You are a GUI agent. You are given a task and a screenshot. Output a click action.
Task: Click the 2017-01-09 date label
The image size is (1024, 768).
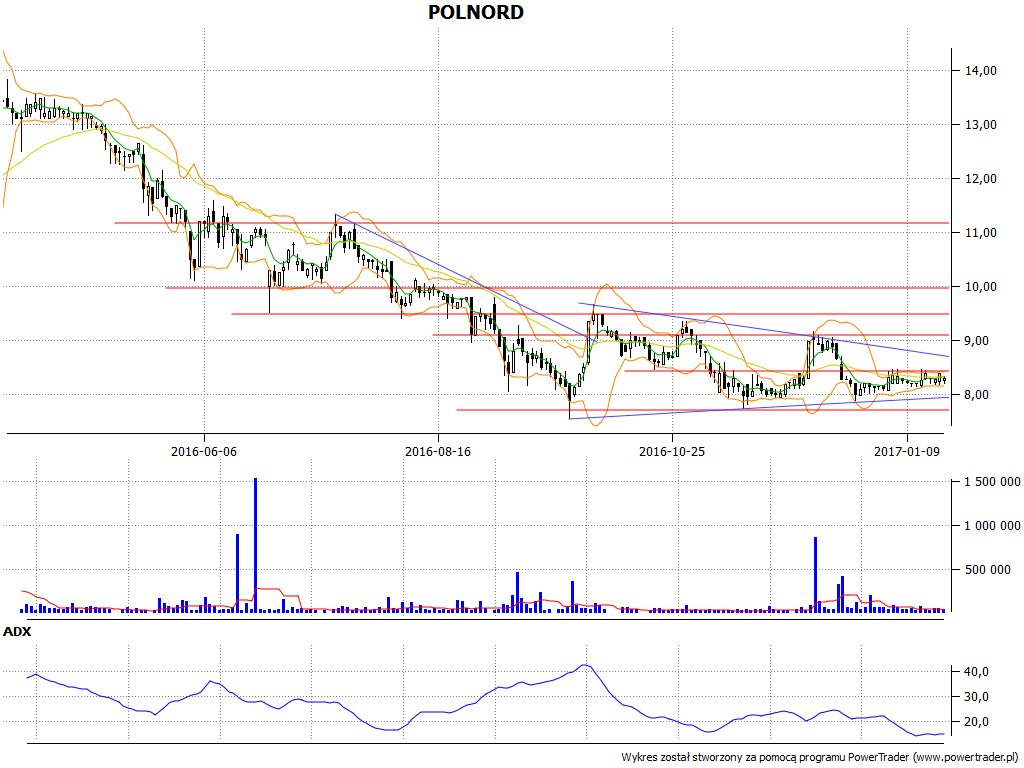(906, 451)
